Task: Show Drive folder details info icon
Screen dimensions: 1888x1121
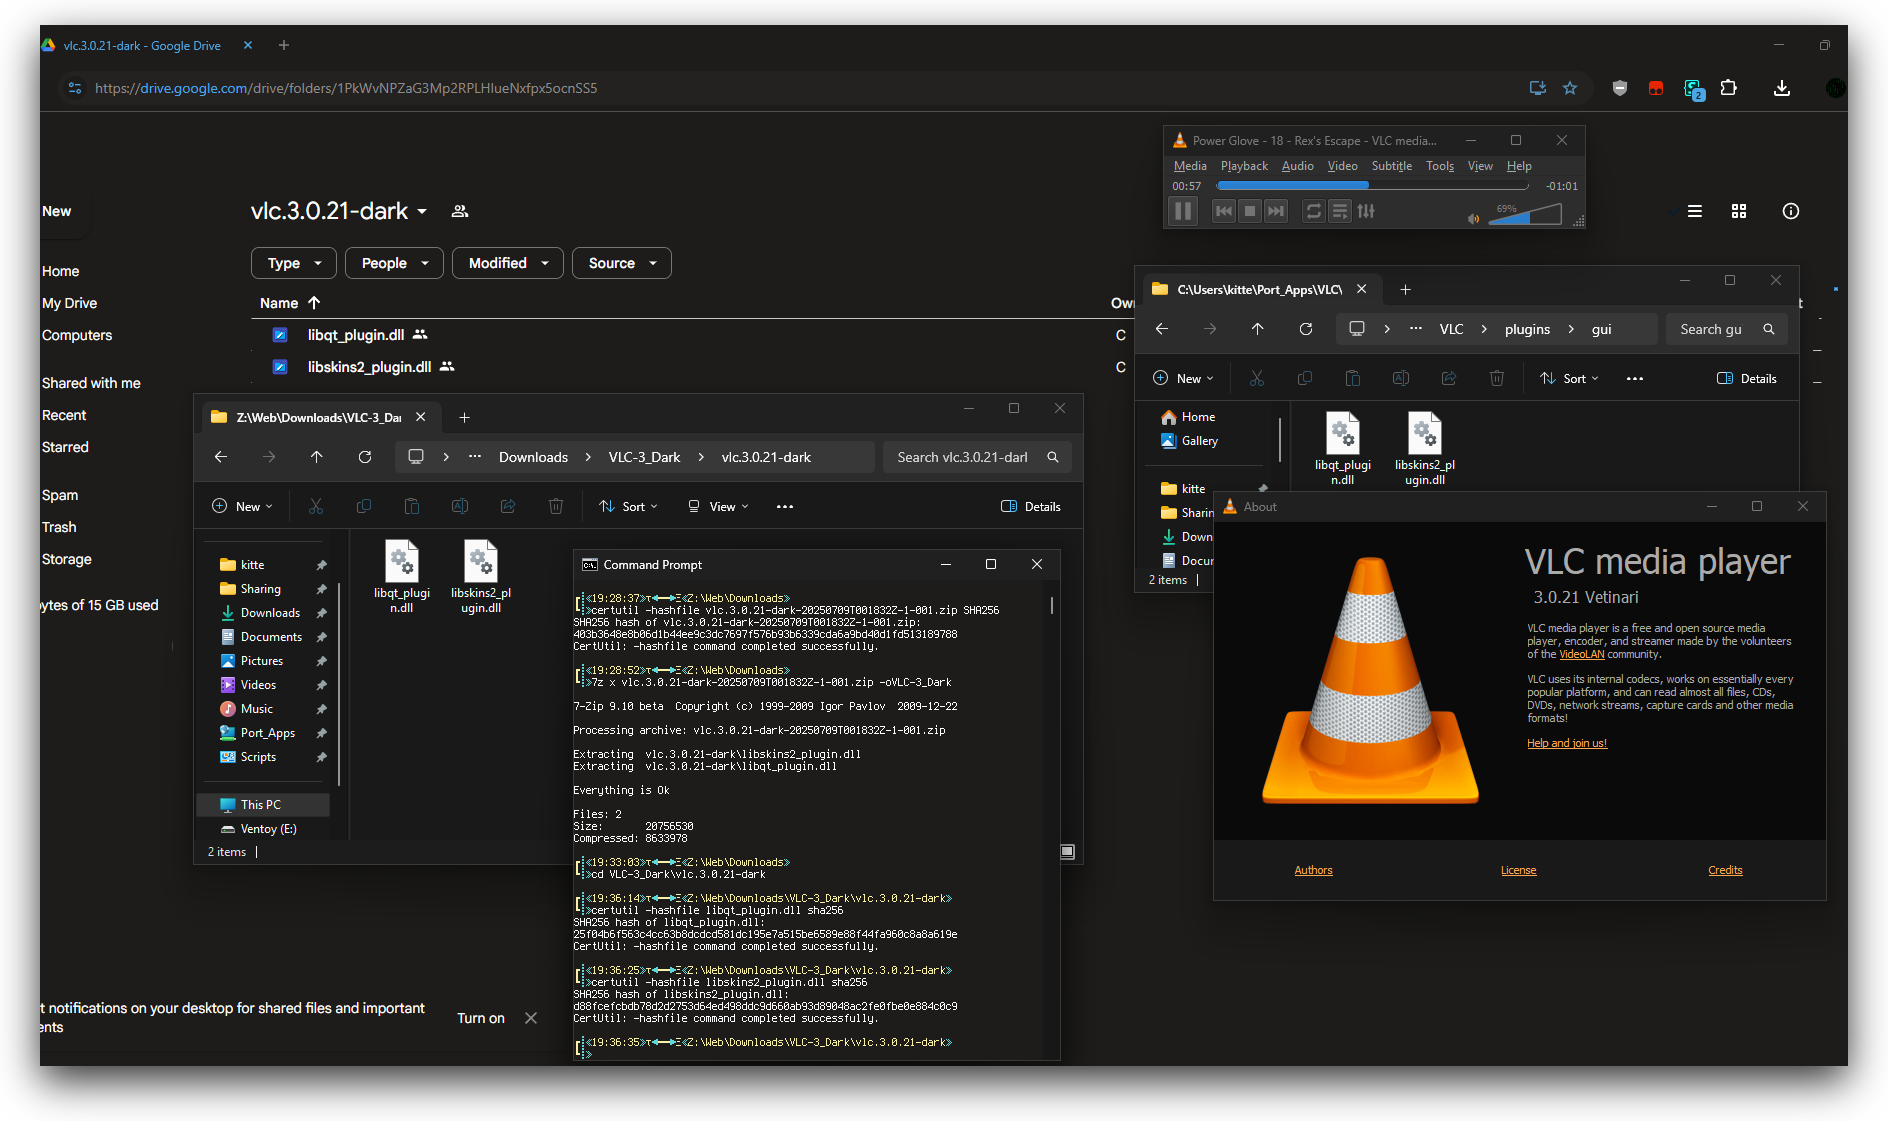Action: tap(1791, 211)
